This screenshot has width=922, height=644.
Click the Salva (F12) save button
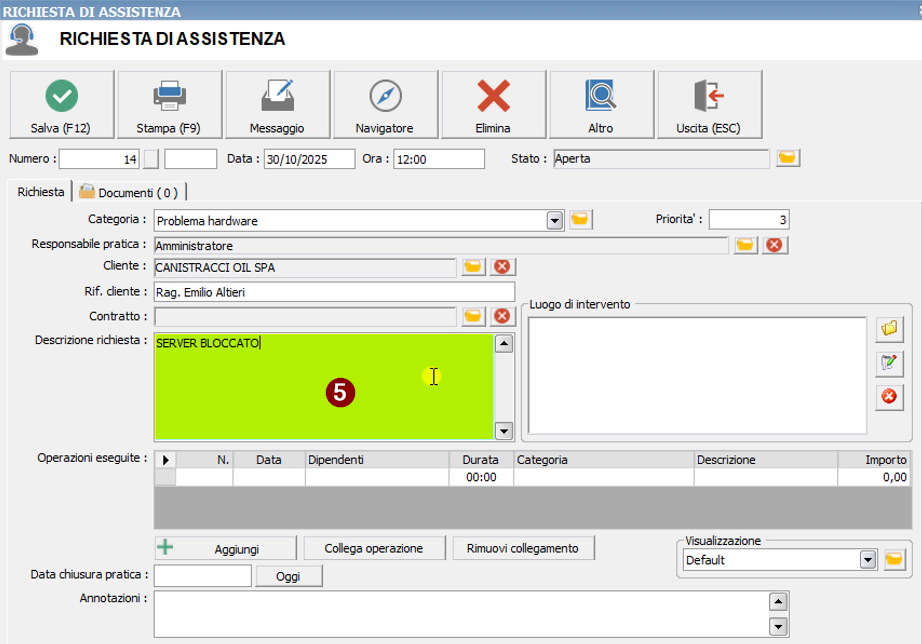pyautogui.click(x=61, y=104)
